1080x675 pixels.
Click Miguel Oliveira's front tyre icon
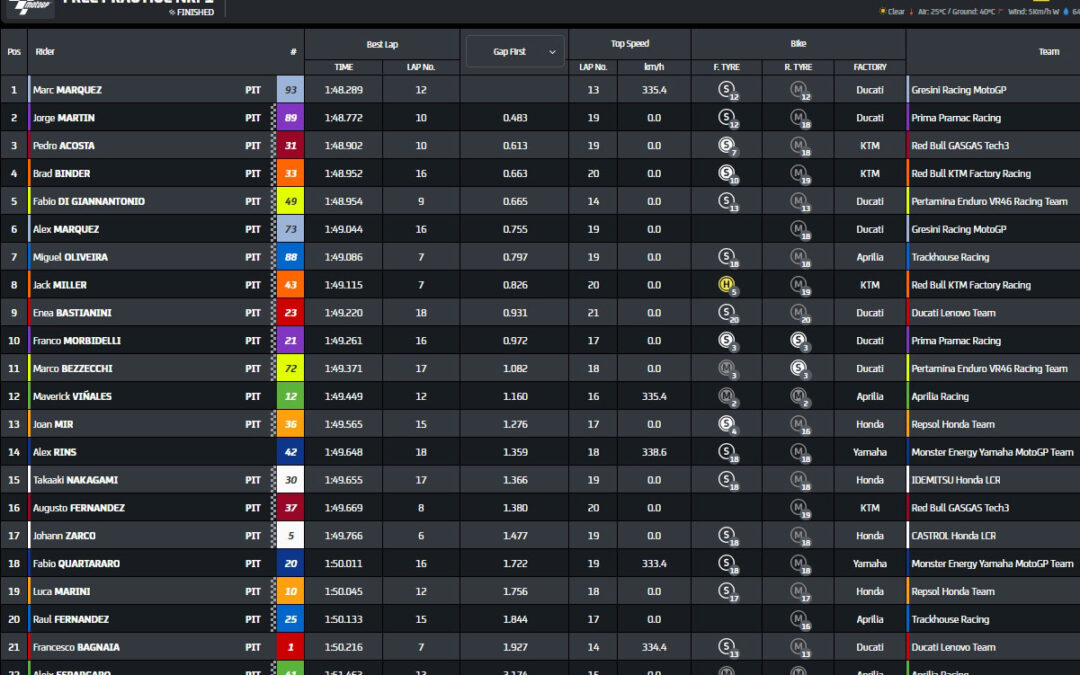point(727,258)
